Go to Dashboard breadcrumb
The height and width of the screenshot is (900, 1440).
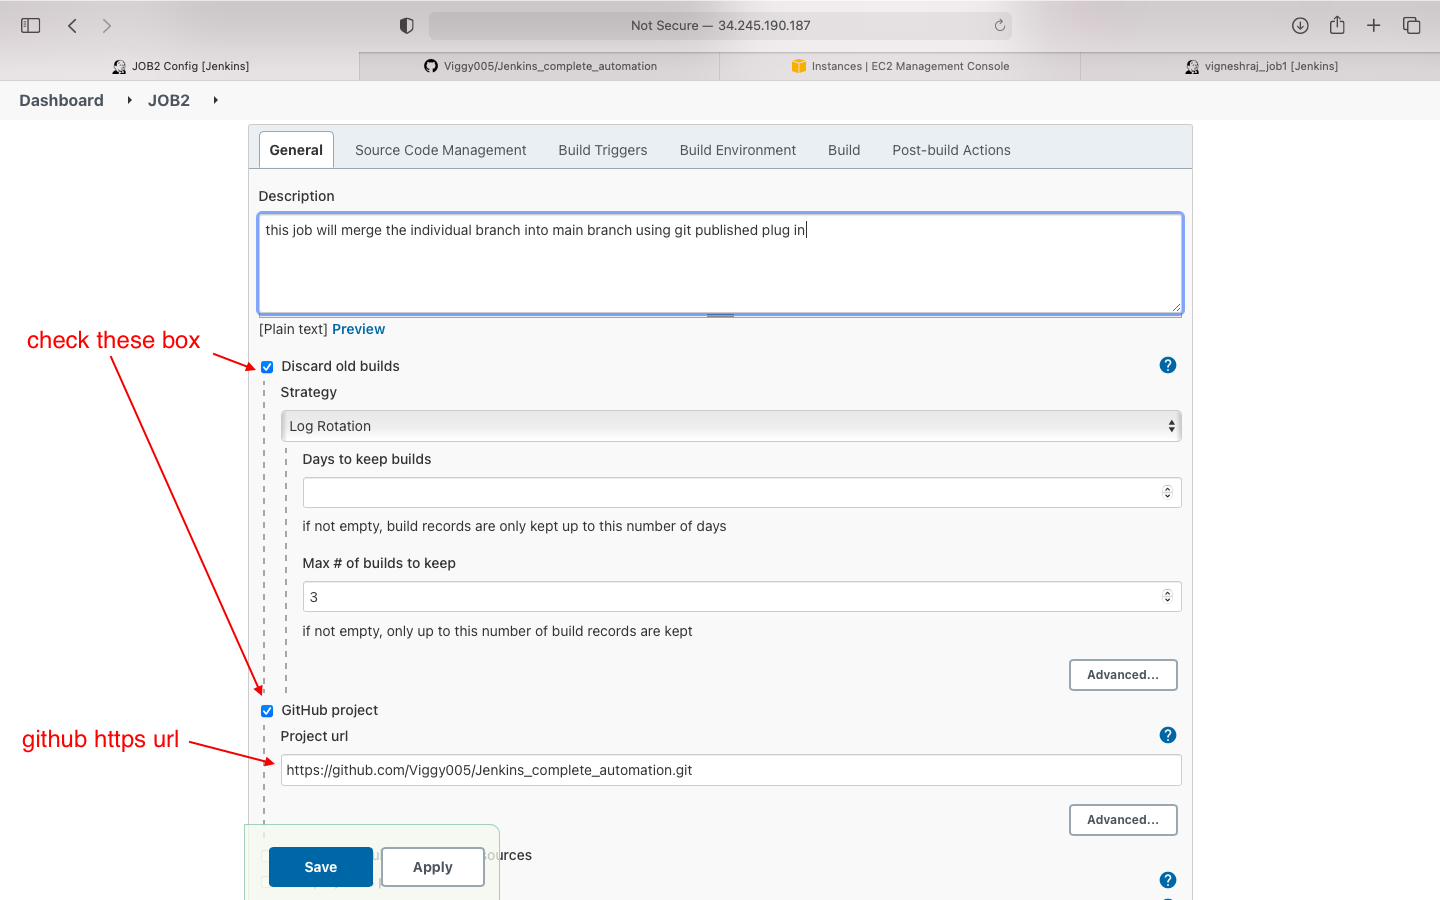click(x=61, y=100)
